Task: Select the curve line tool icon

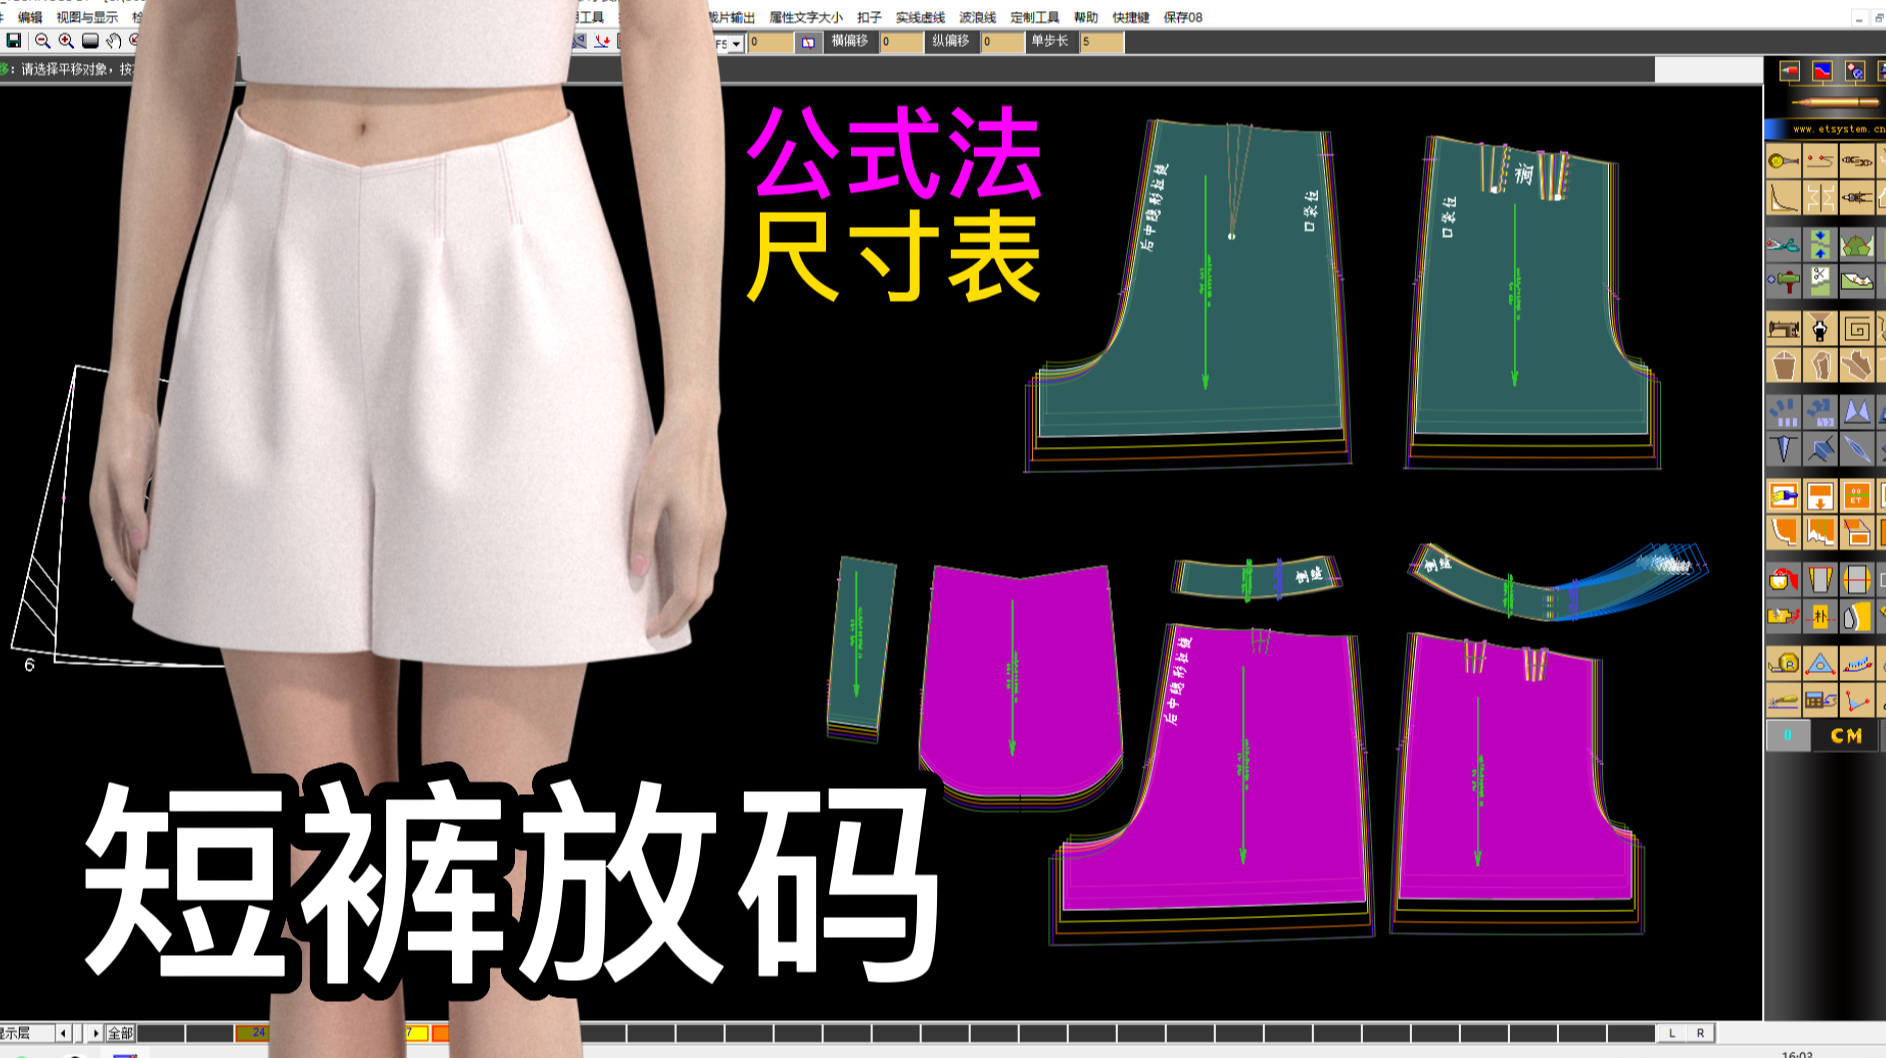Action: (1783, 198)
